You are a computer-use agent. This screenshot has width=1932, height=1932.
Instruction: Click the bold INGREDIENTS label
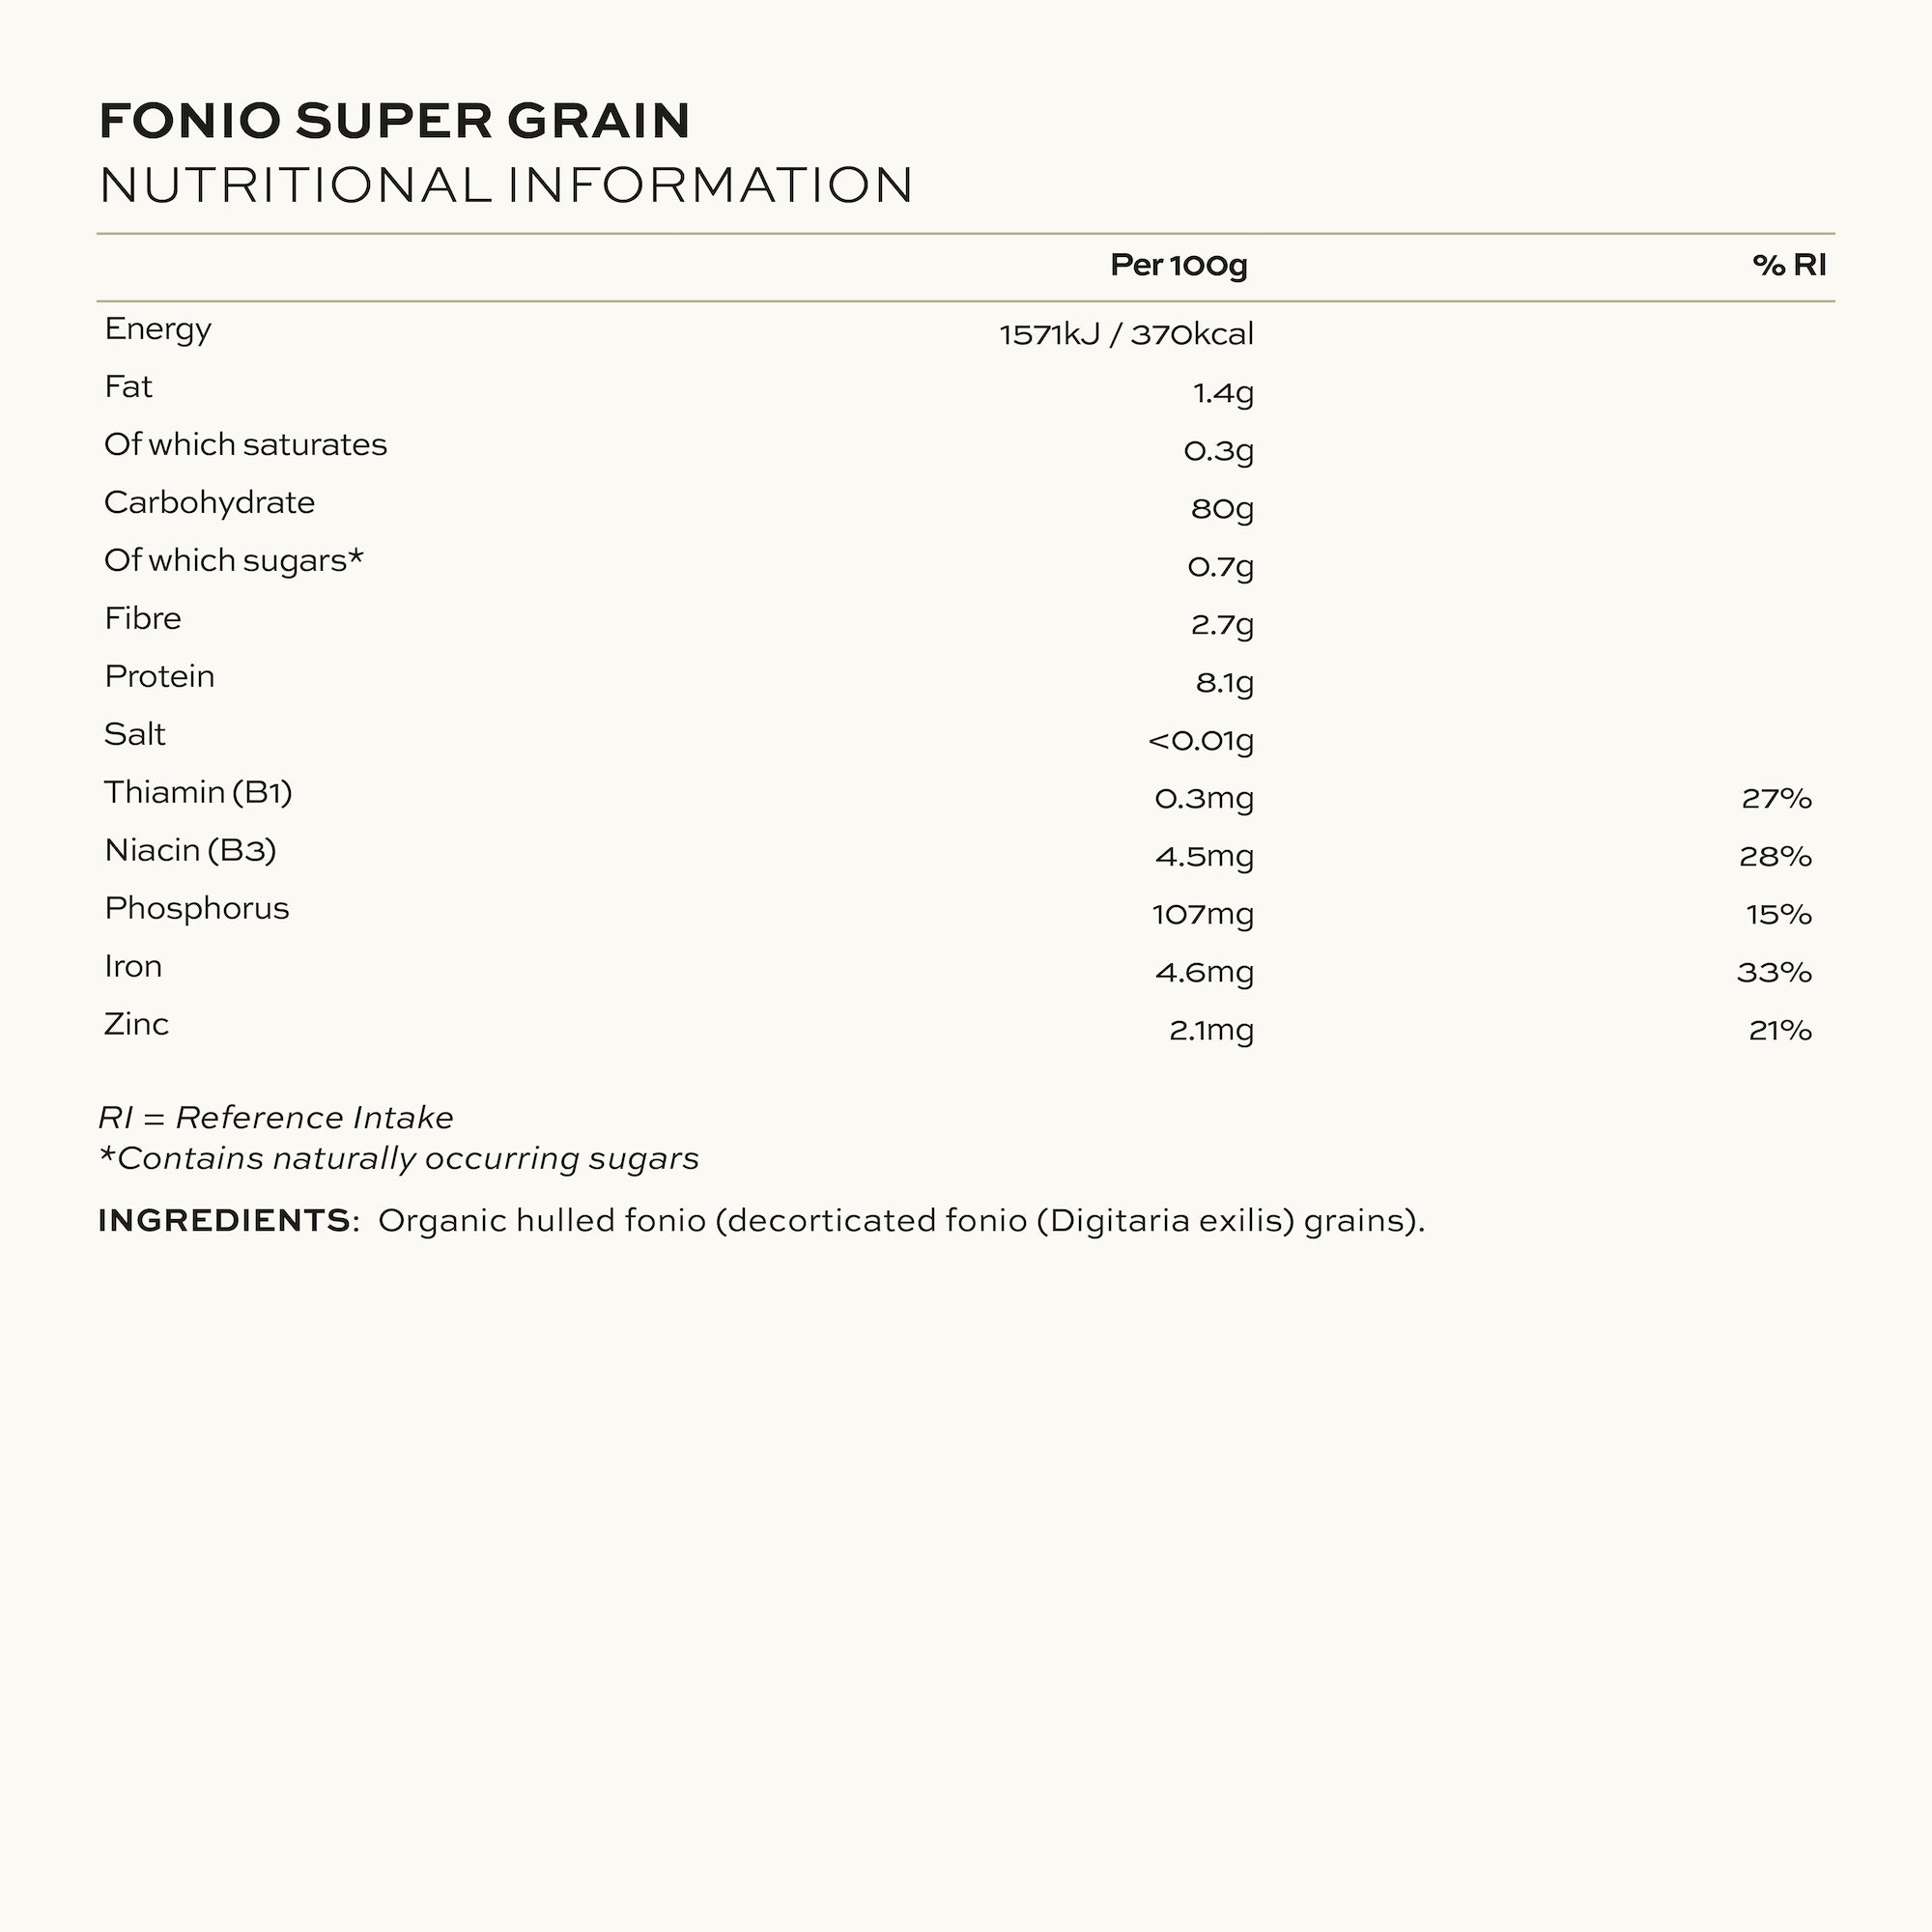[224, 1221]
